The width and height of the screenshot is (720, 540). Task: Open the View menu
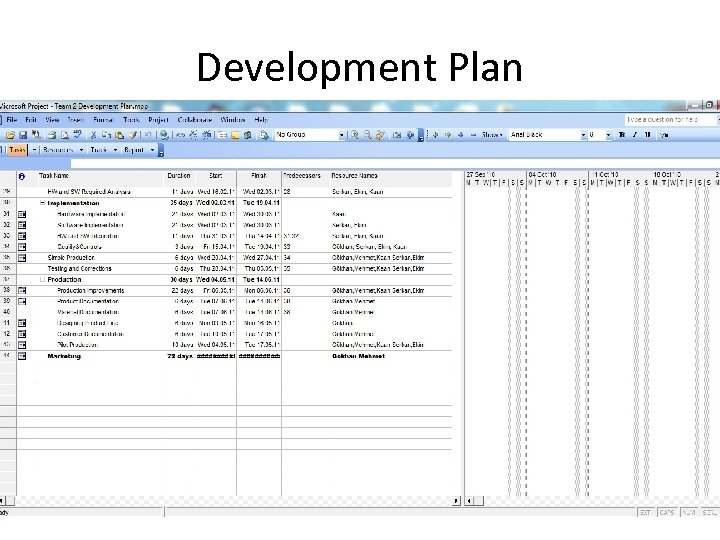click(x=52, y=120)
